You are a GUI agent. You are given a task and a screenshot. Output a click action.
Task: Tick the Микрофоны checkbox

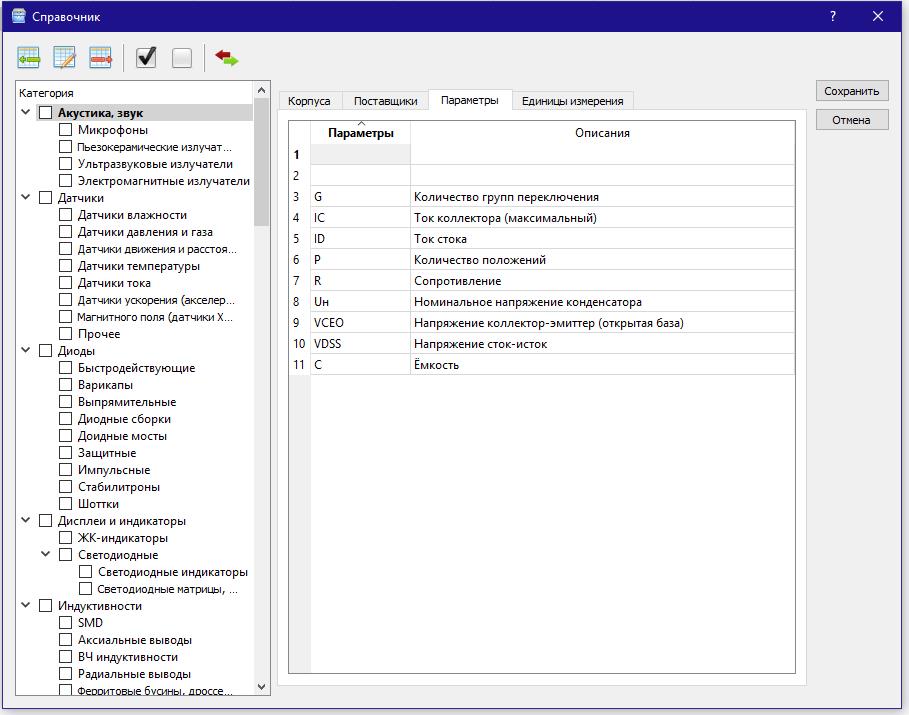tap(66, 130)
